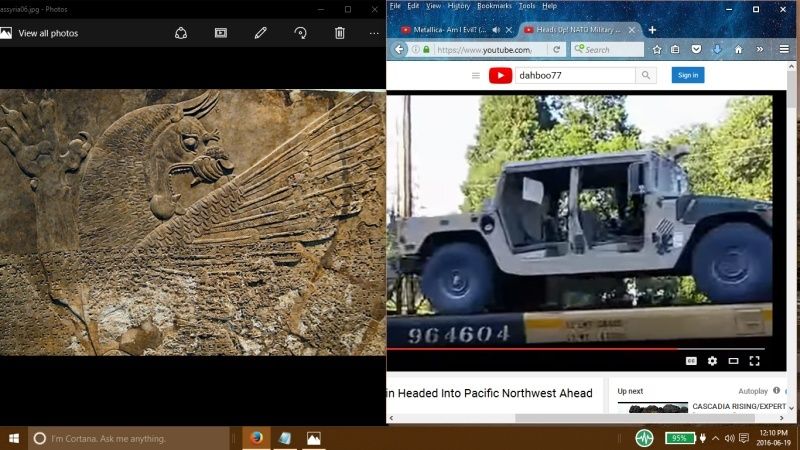This screenshot has width=800, height=450.
Task: Open the Help menu in Firefox
Action: [x=549, y=6]
